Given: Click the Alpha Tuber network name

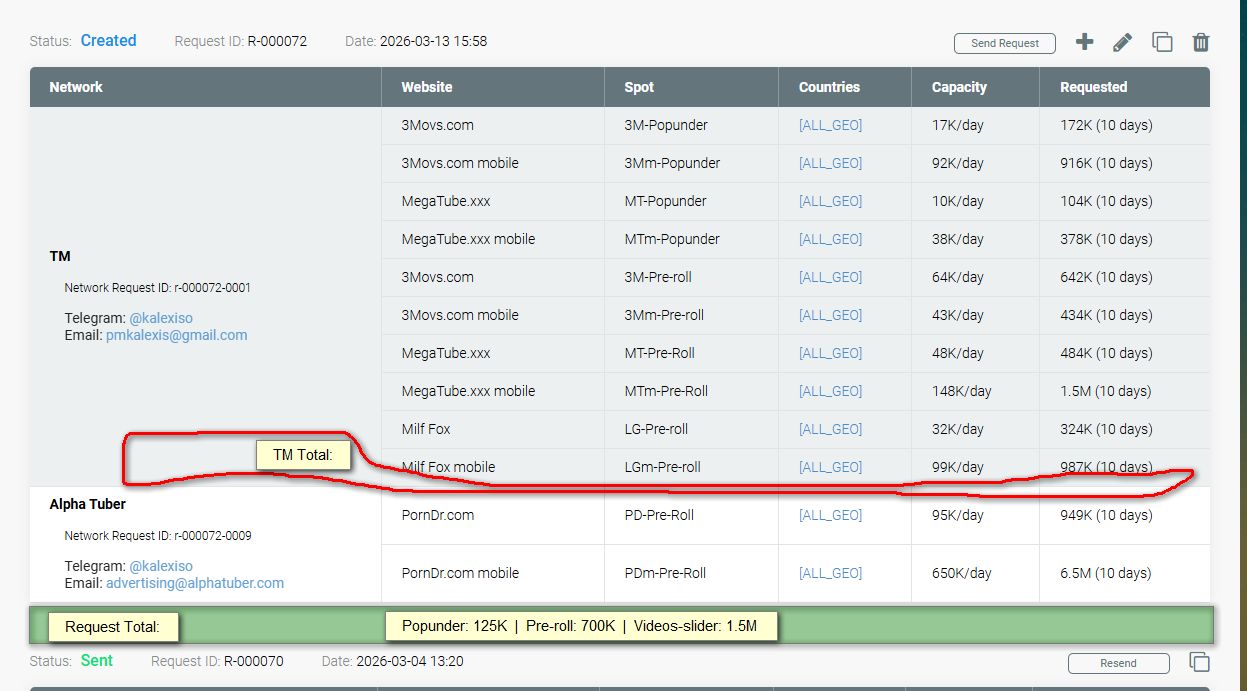Looking at the screenshot, I should pyautogui.click(x=88, y=504).
